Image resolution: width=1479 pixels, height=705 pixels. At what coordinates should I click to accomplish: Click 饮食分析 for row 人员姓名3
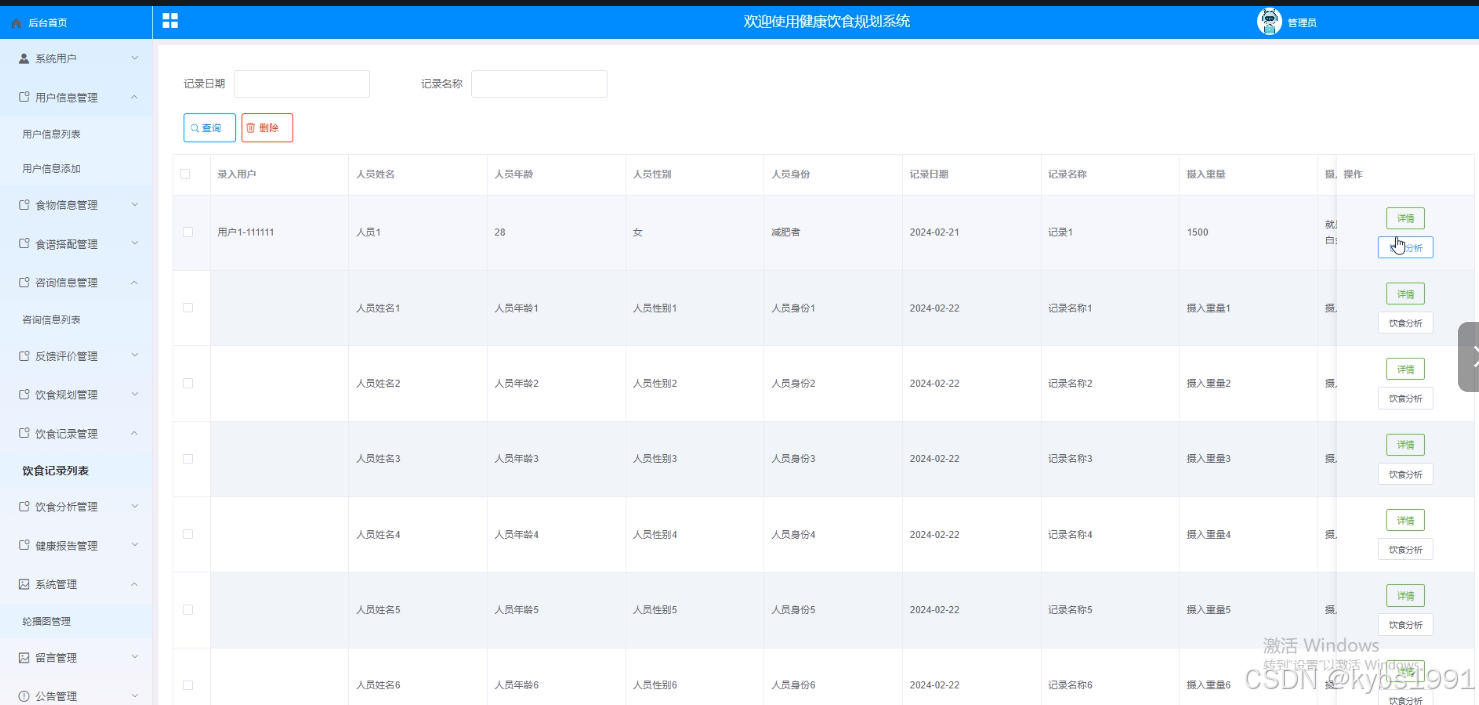click(x=1405, y=474)
